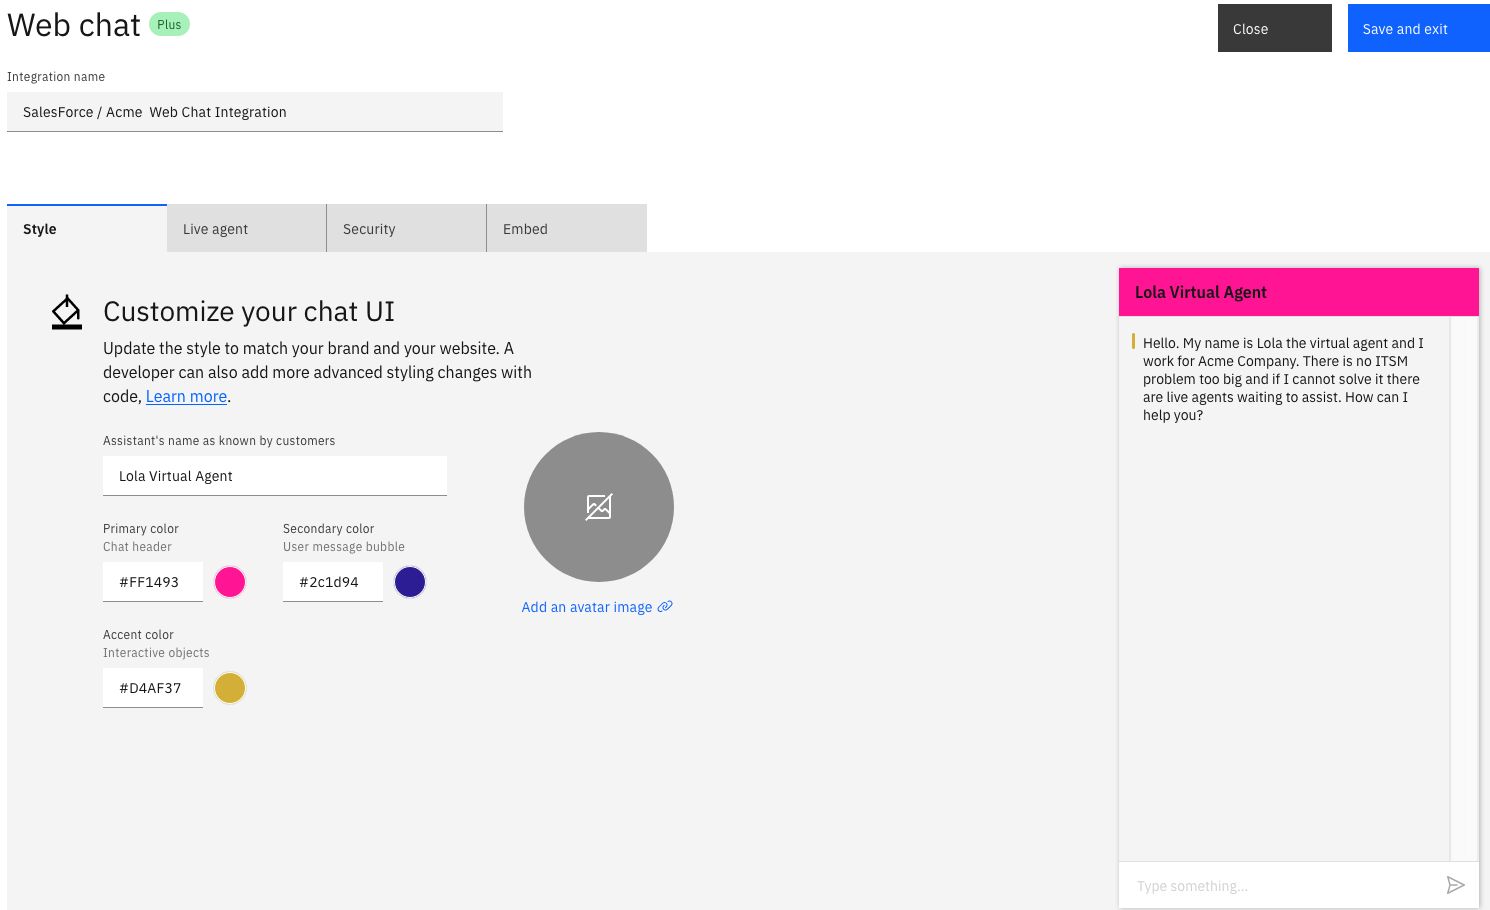1490x910 pixels.
Task: Click the Type something chat input
Action: point(1280,886)
